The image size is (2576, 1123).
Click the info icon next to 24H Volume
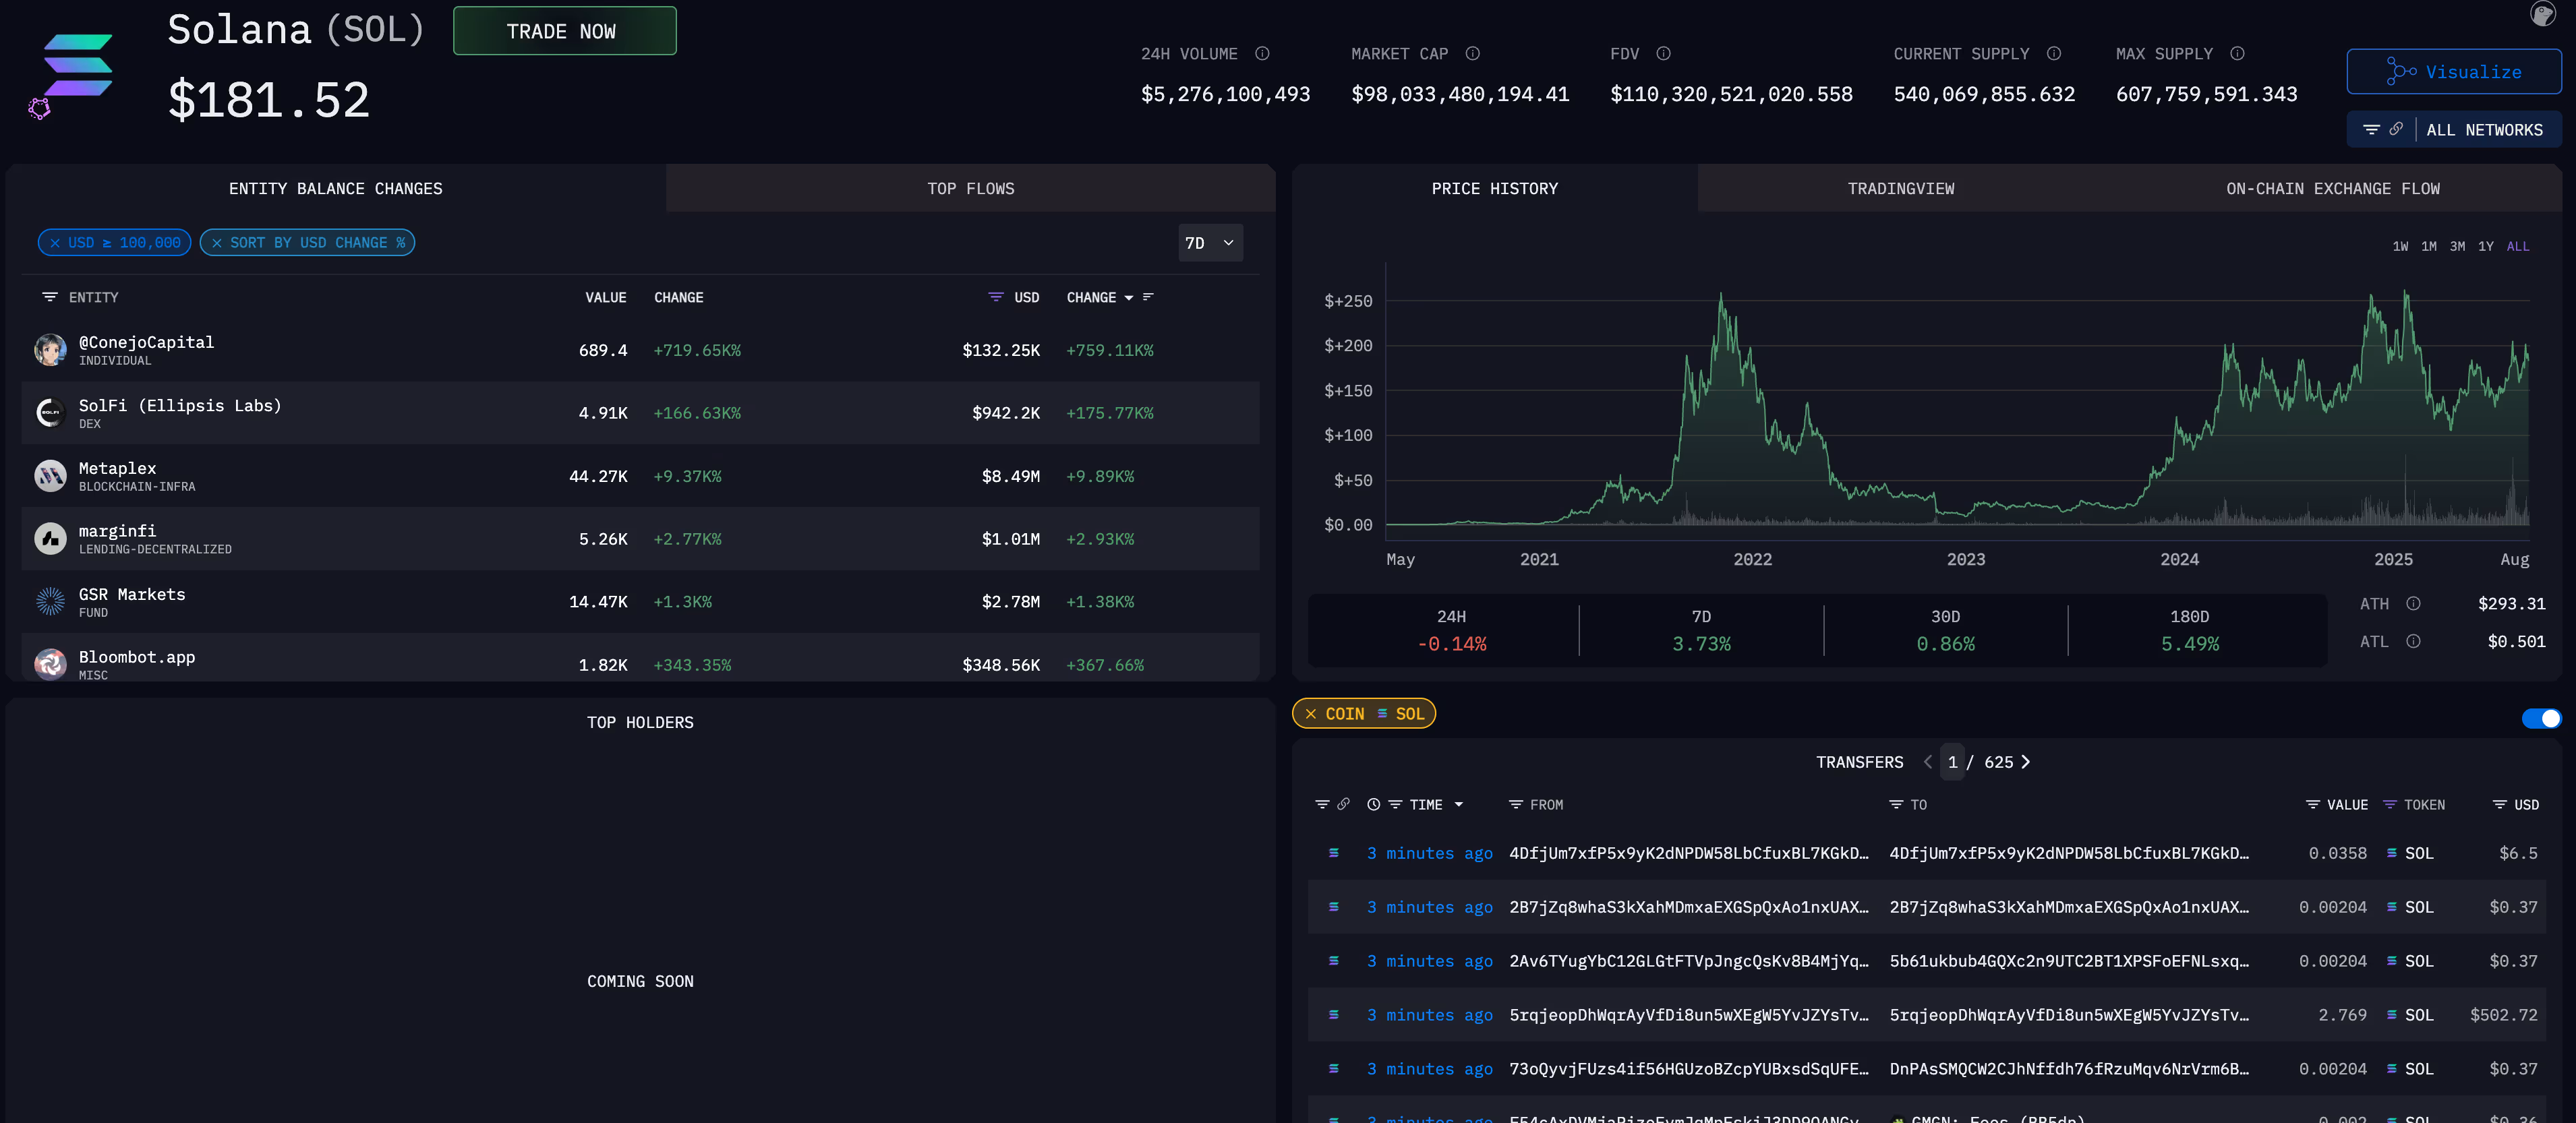[1262, 53]
